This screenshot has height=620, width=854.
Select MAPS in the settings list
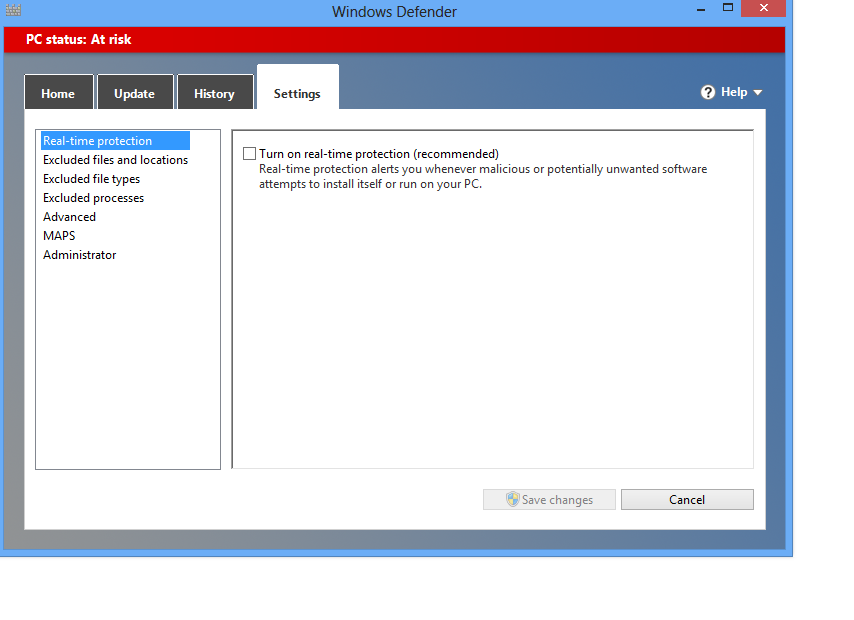click(59, 236)
